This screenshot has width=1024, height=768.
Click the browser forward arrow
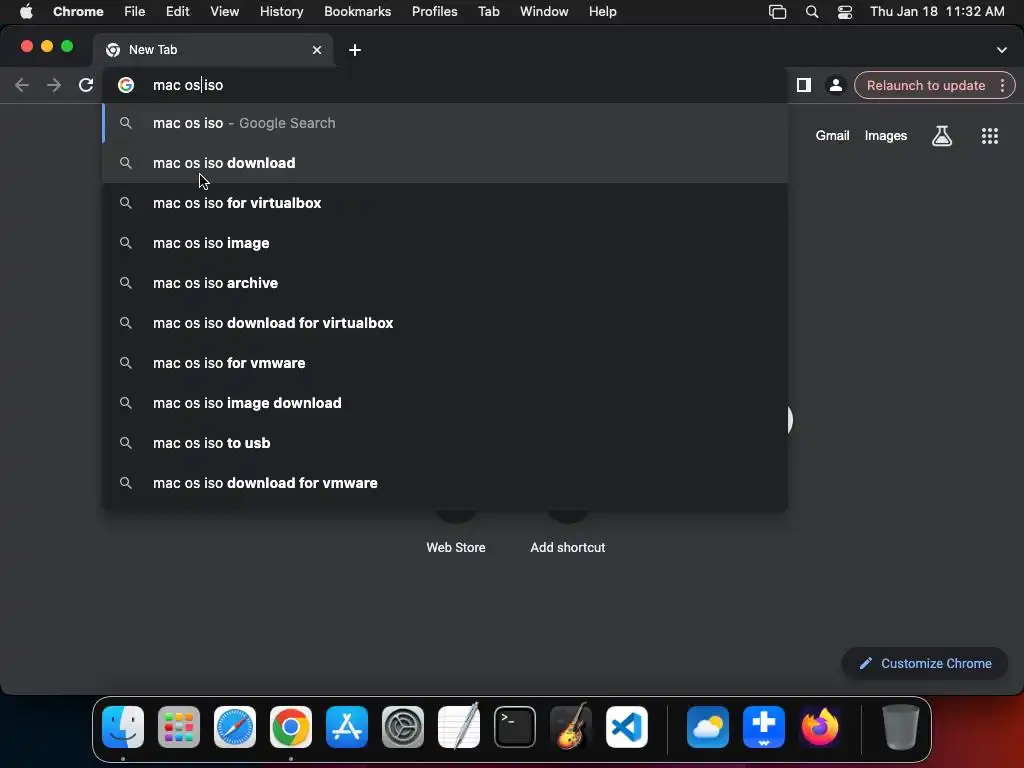[x=54, y=85]
